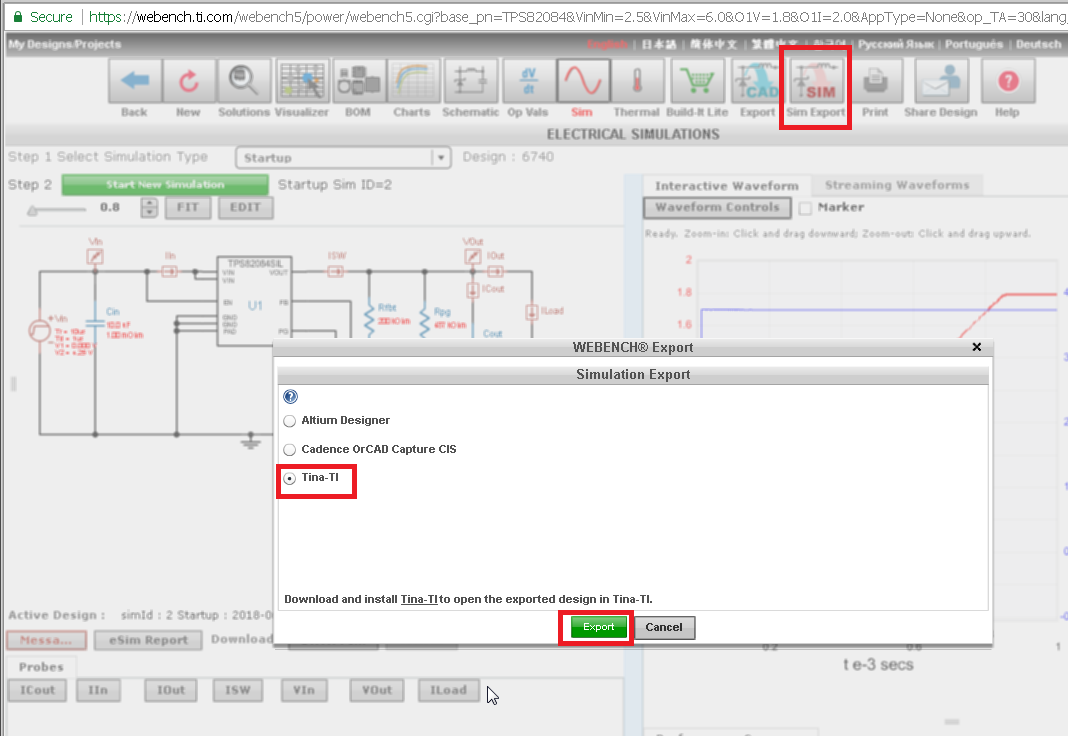Click the Sim Export toolbar icon
1068x736 pixels.
pyautogui.click(x=817, y=81)
